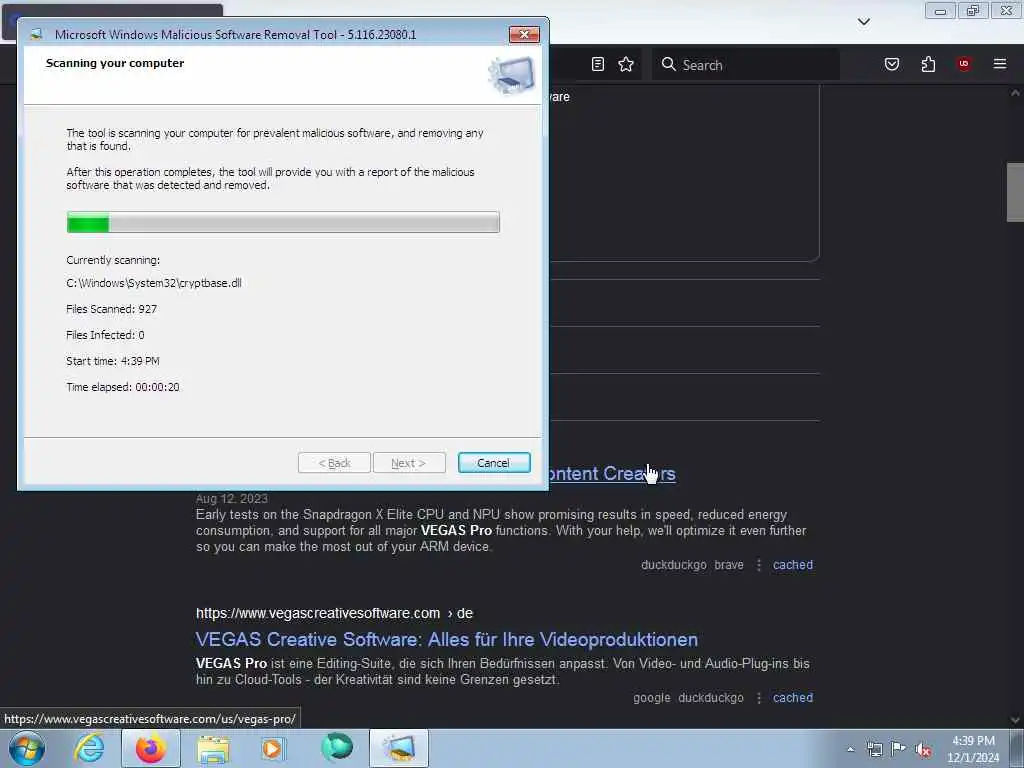Click the Scanning your computer heading

point(115,63)
